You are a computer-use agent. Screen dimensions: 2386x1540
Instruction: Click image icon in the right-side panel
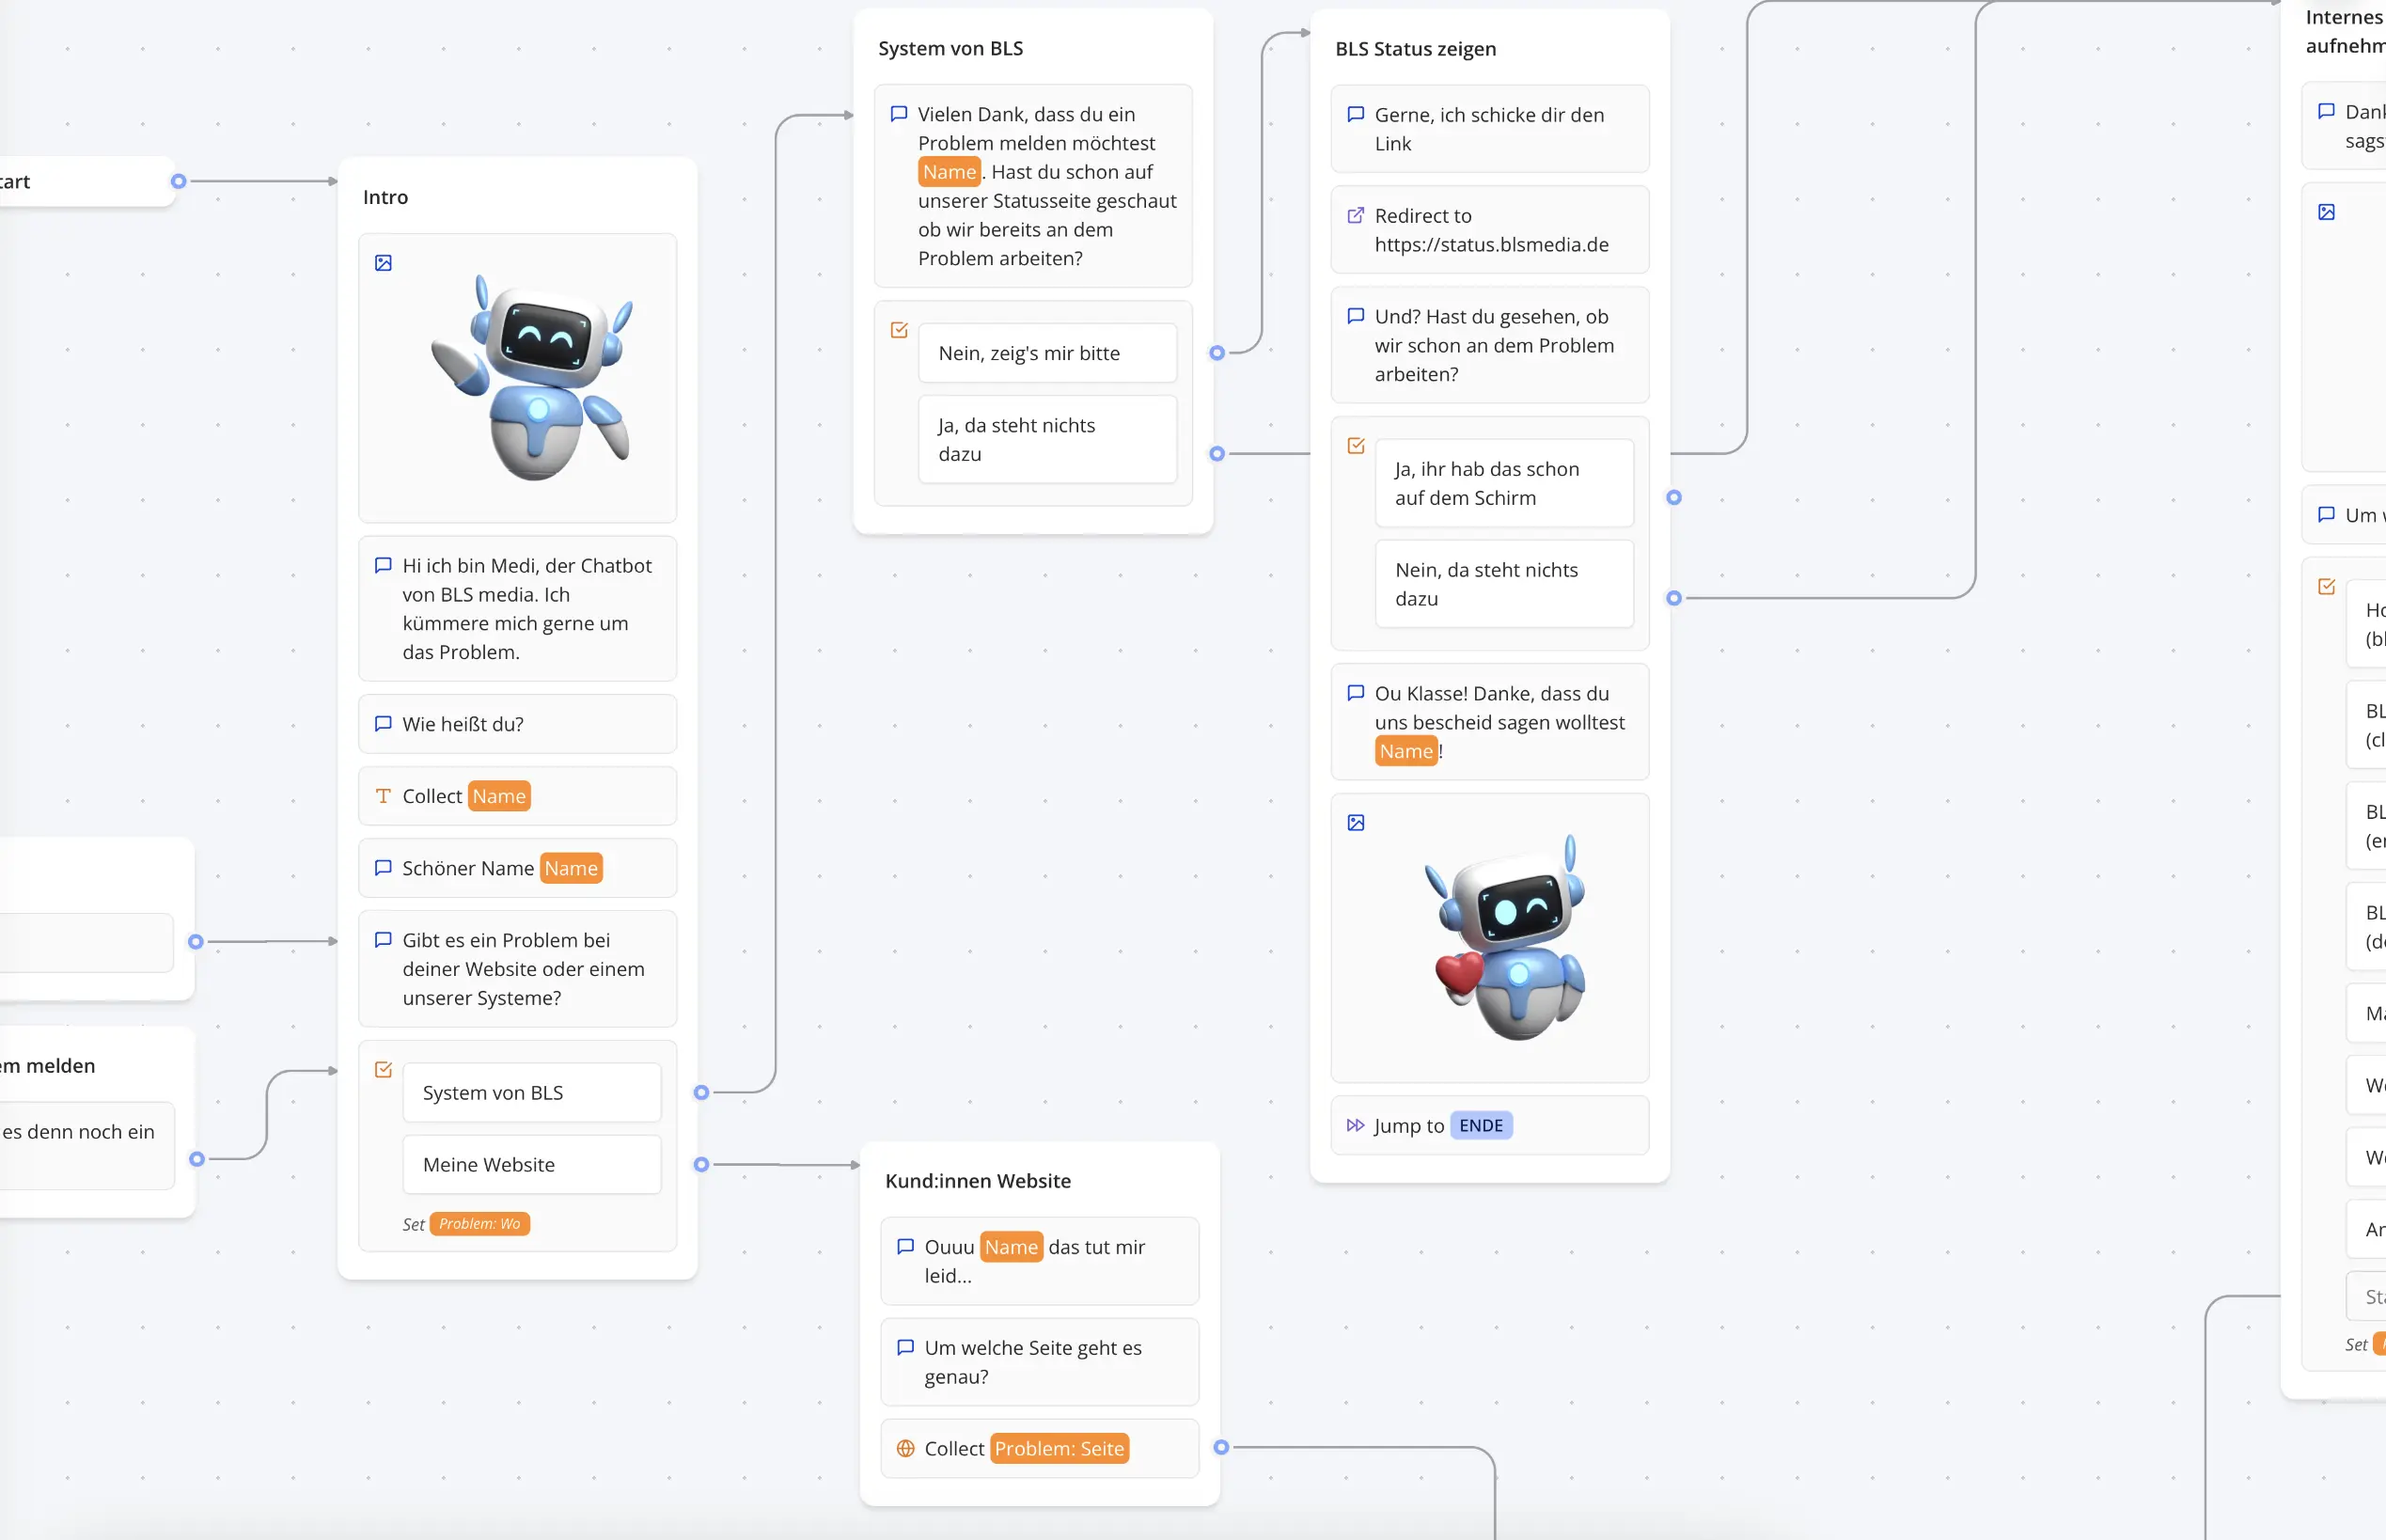point(2329,211)
